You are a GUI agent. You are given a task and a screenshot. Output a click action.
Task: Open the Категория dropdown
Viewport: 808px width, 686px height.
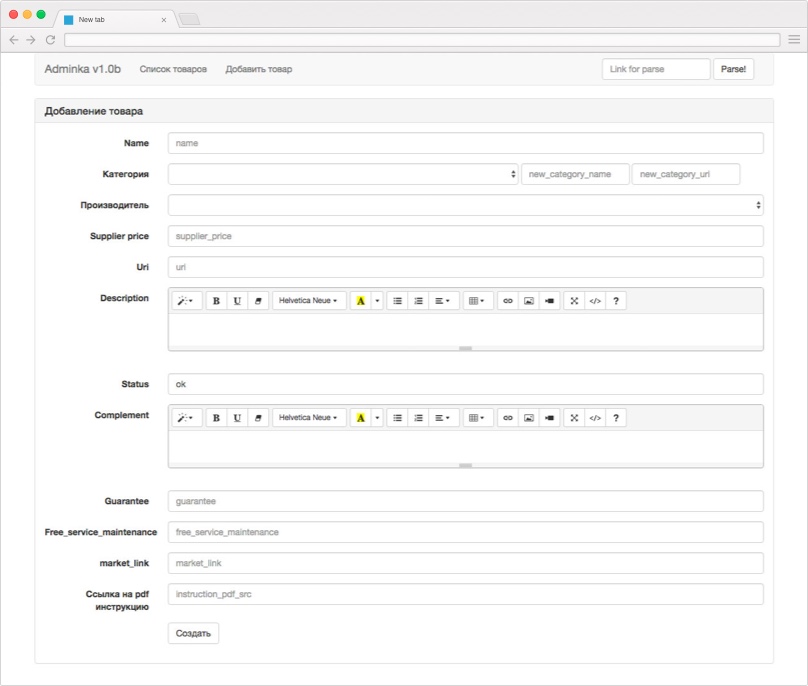point(343,174)
